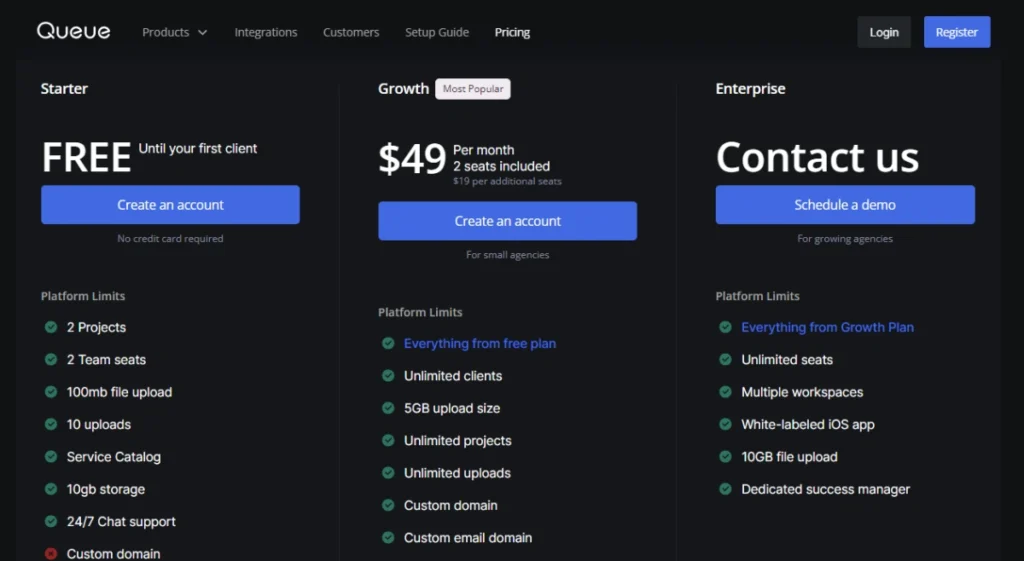
Task: Click check icon beside Unlimited seats
Action: 725,359
